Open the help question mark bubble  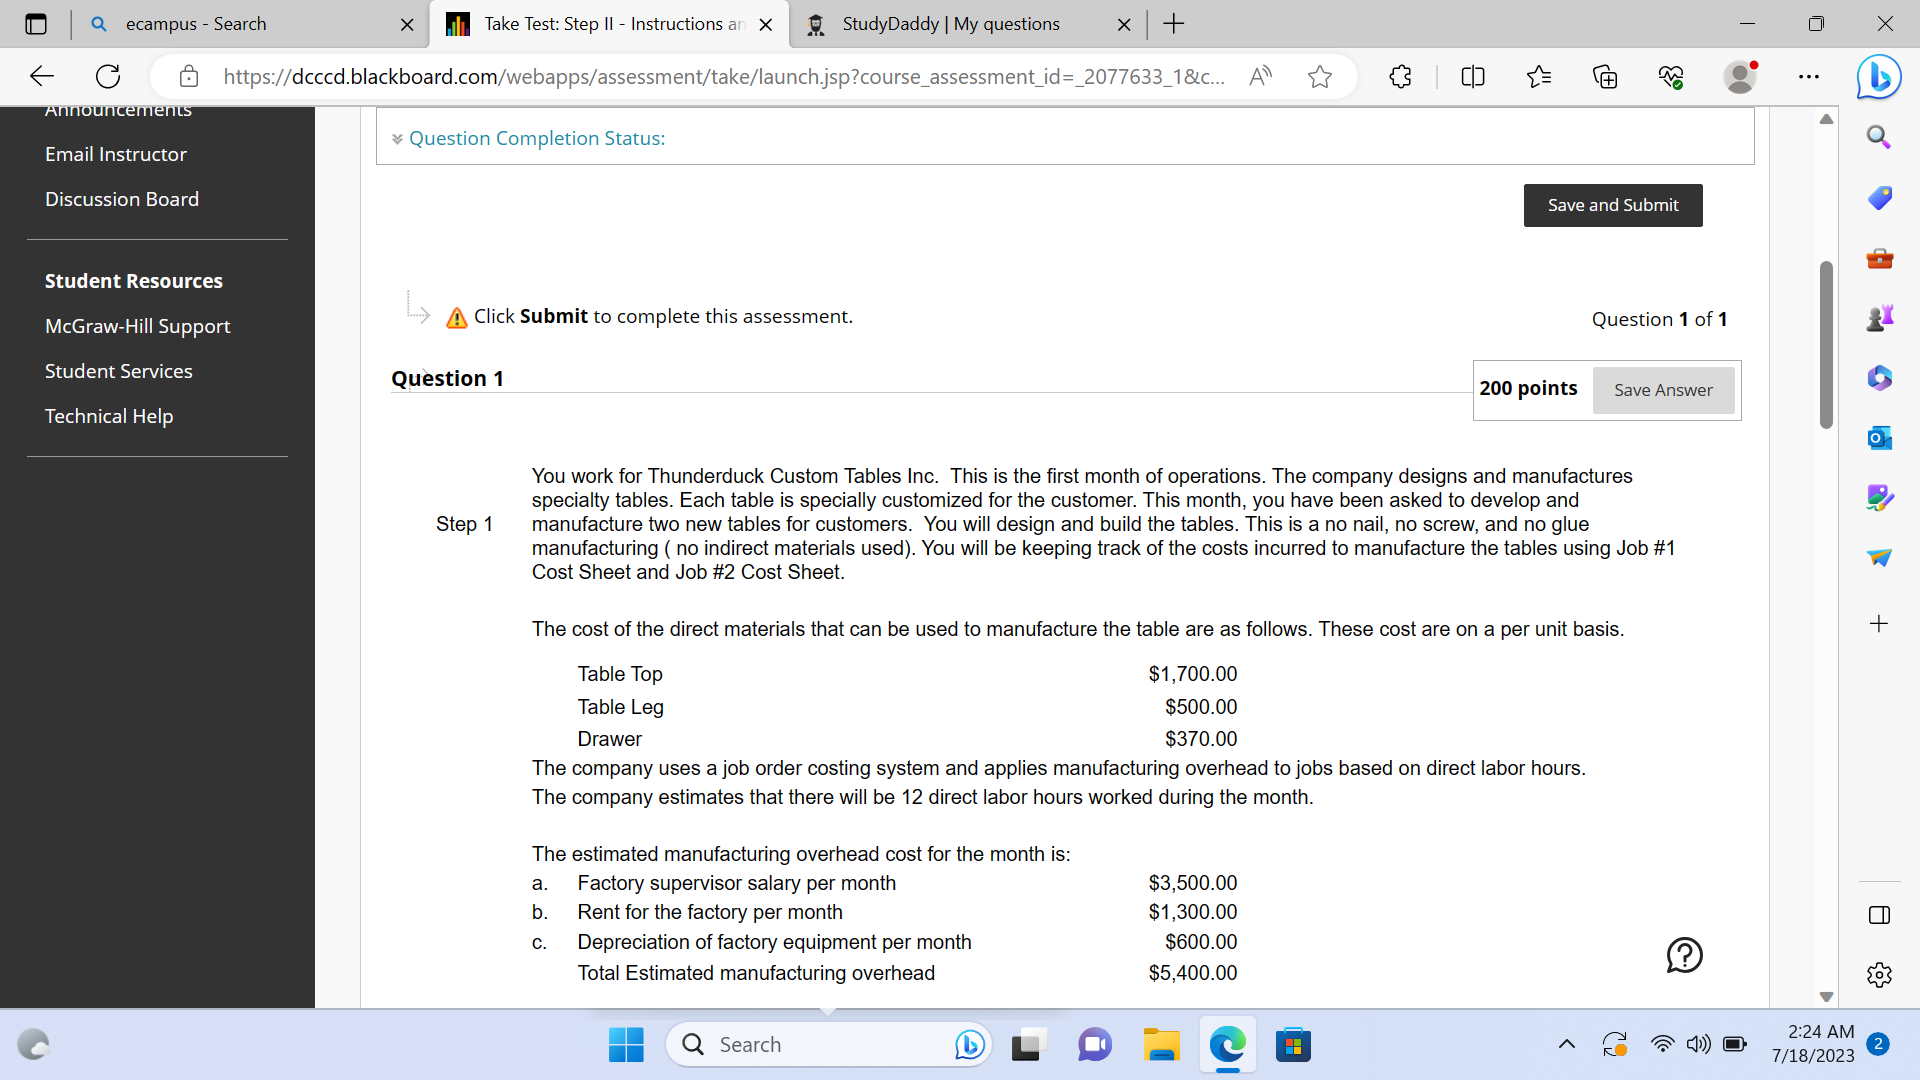coord(1684,955)
